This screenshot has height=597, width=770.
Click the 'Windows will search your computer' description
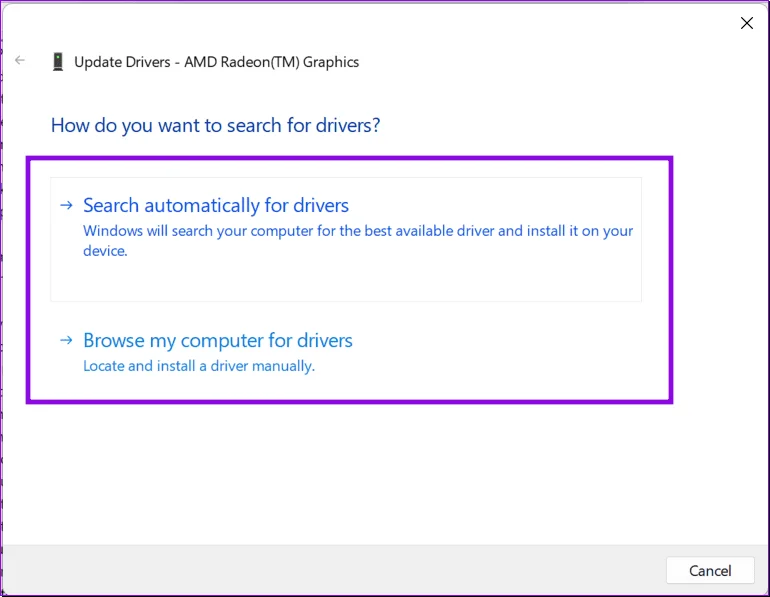point(358,241)
